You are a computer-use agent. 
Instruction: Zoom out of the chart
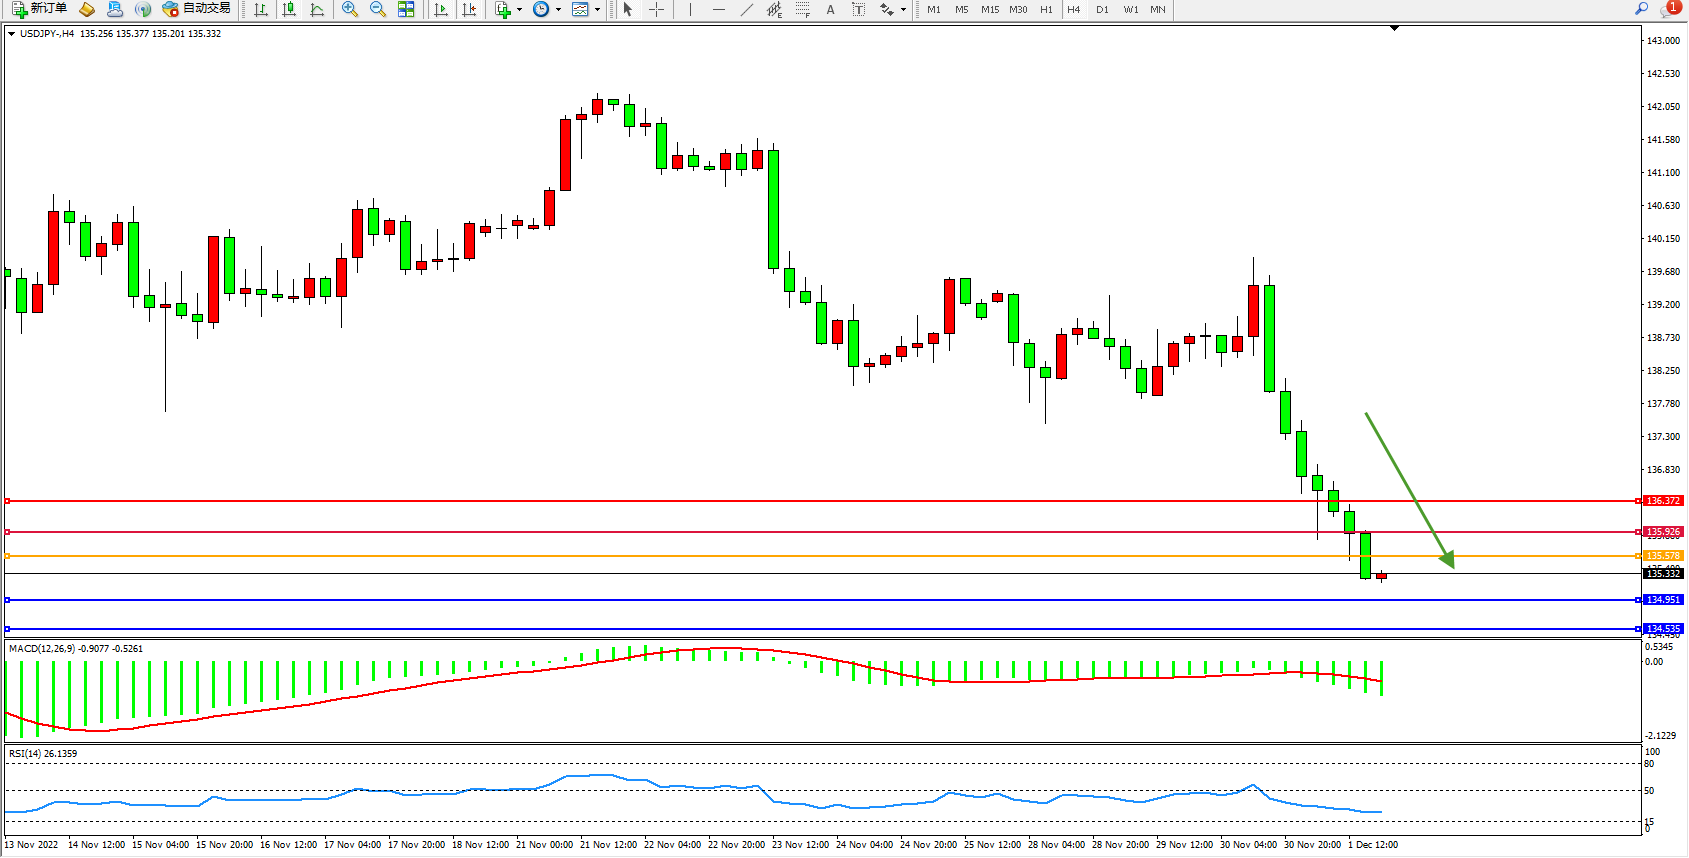coord(377,9)
